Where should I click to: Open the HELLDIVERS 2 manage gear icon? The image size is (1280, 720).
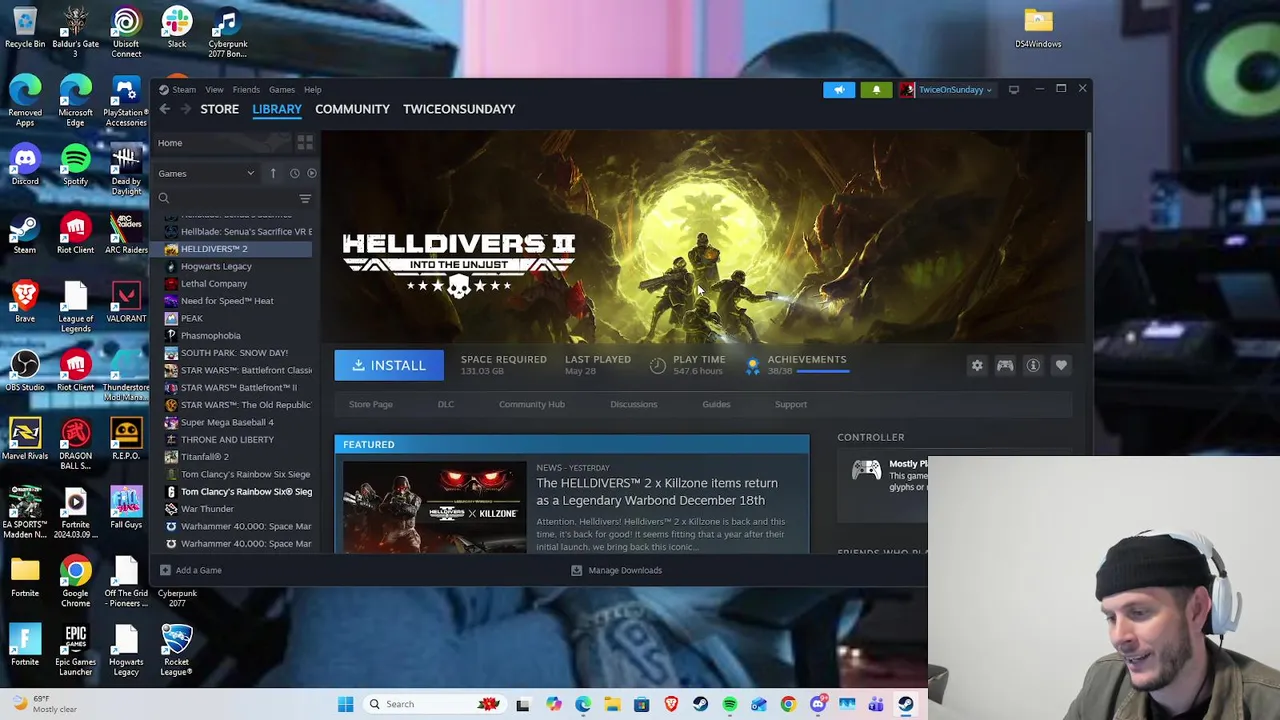977,366
